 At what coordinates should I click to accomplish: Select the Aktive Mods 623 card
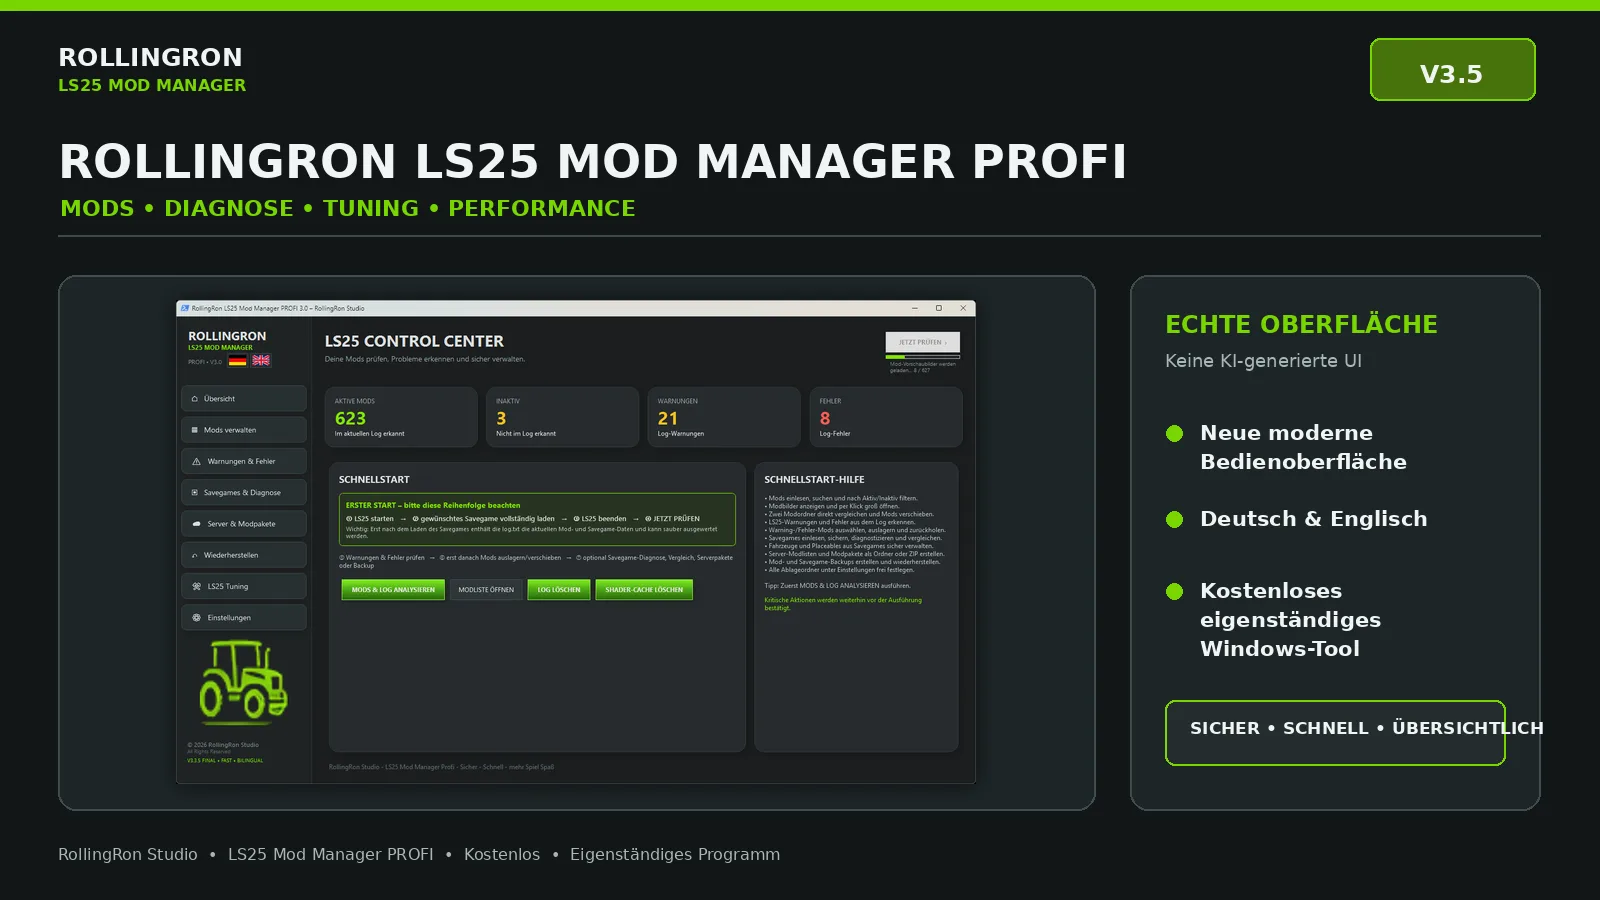click(401, 417)
